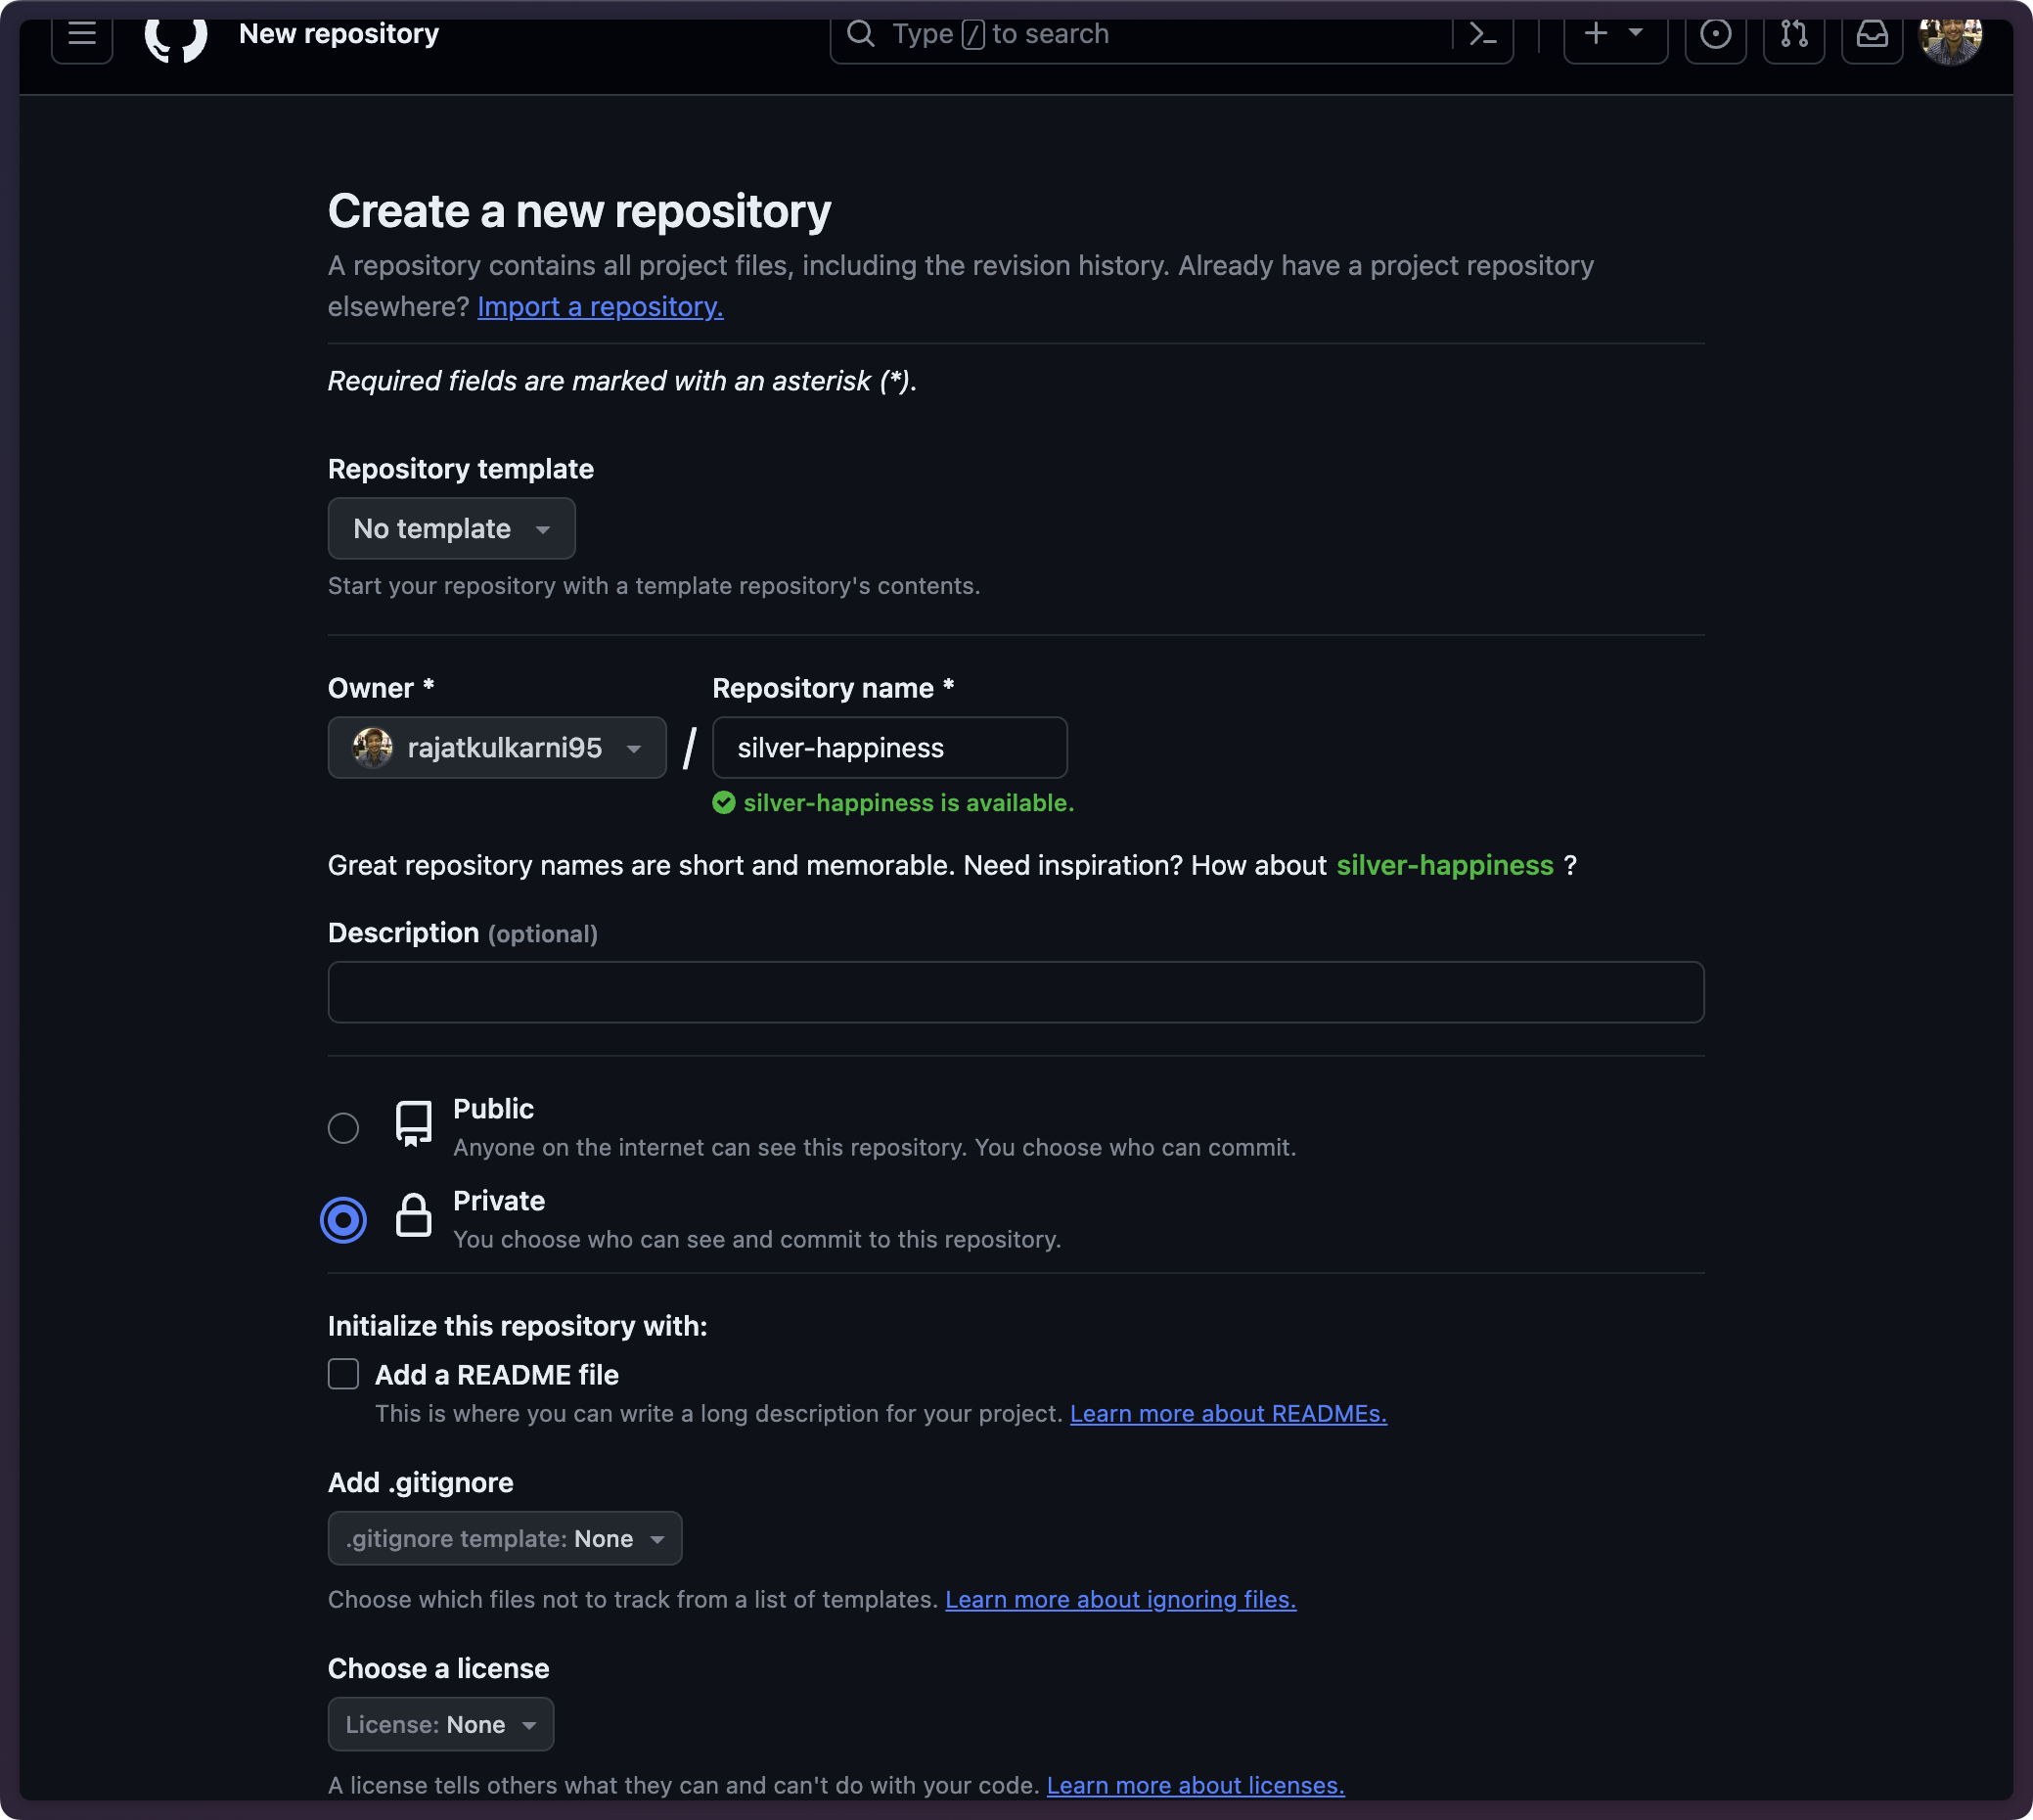Click the Repository name field
The width and height of the screenshot is (2033, 1820).
(889, 748)
